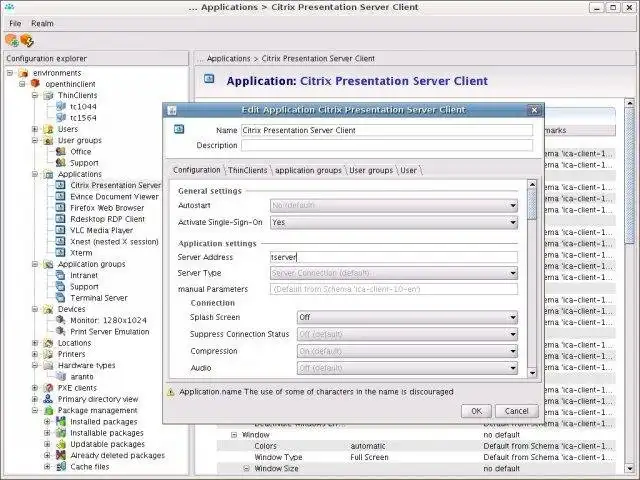Click the Office user group icon
Viewport: 640px width, 480px height.
pos(61,151)
